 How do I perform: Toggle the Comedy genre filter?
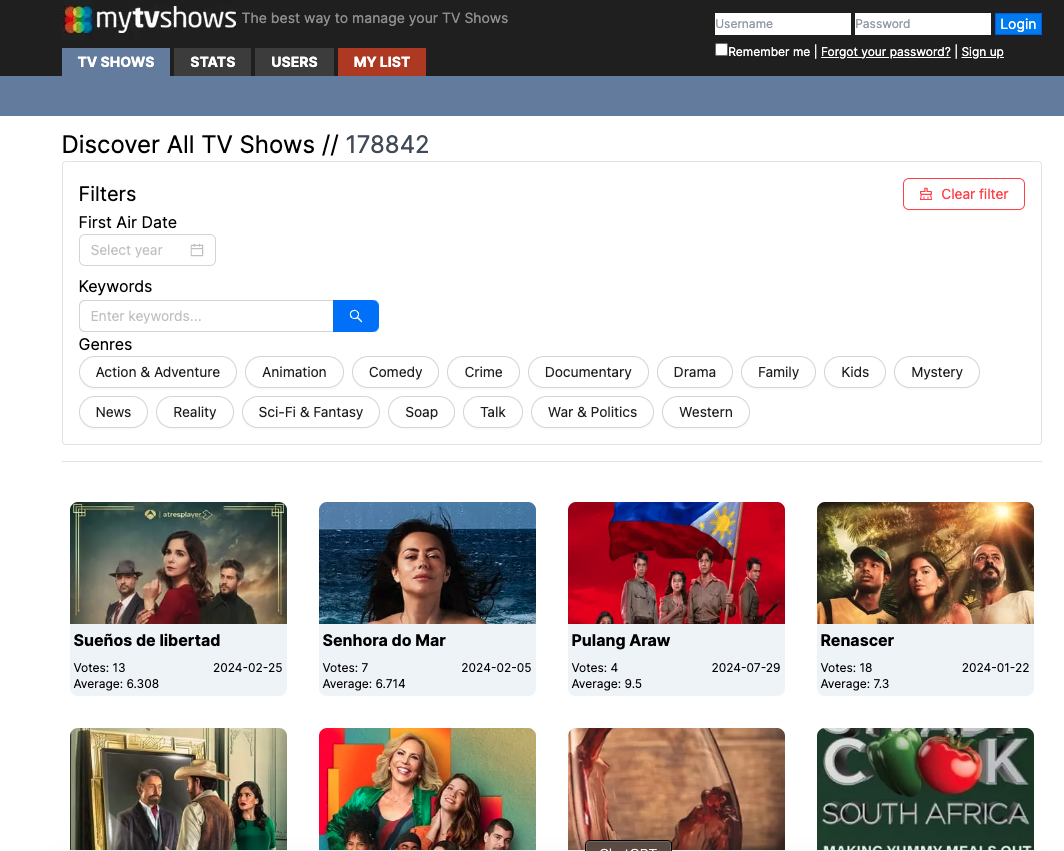pos(395,372)
